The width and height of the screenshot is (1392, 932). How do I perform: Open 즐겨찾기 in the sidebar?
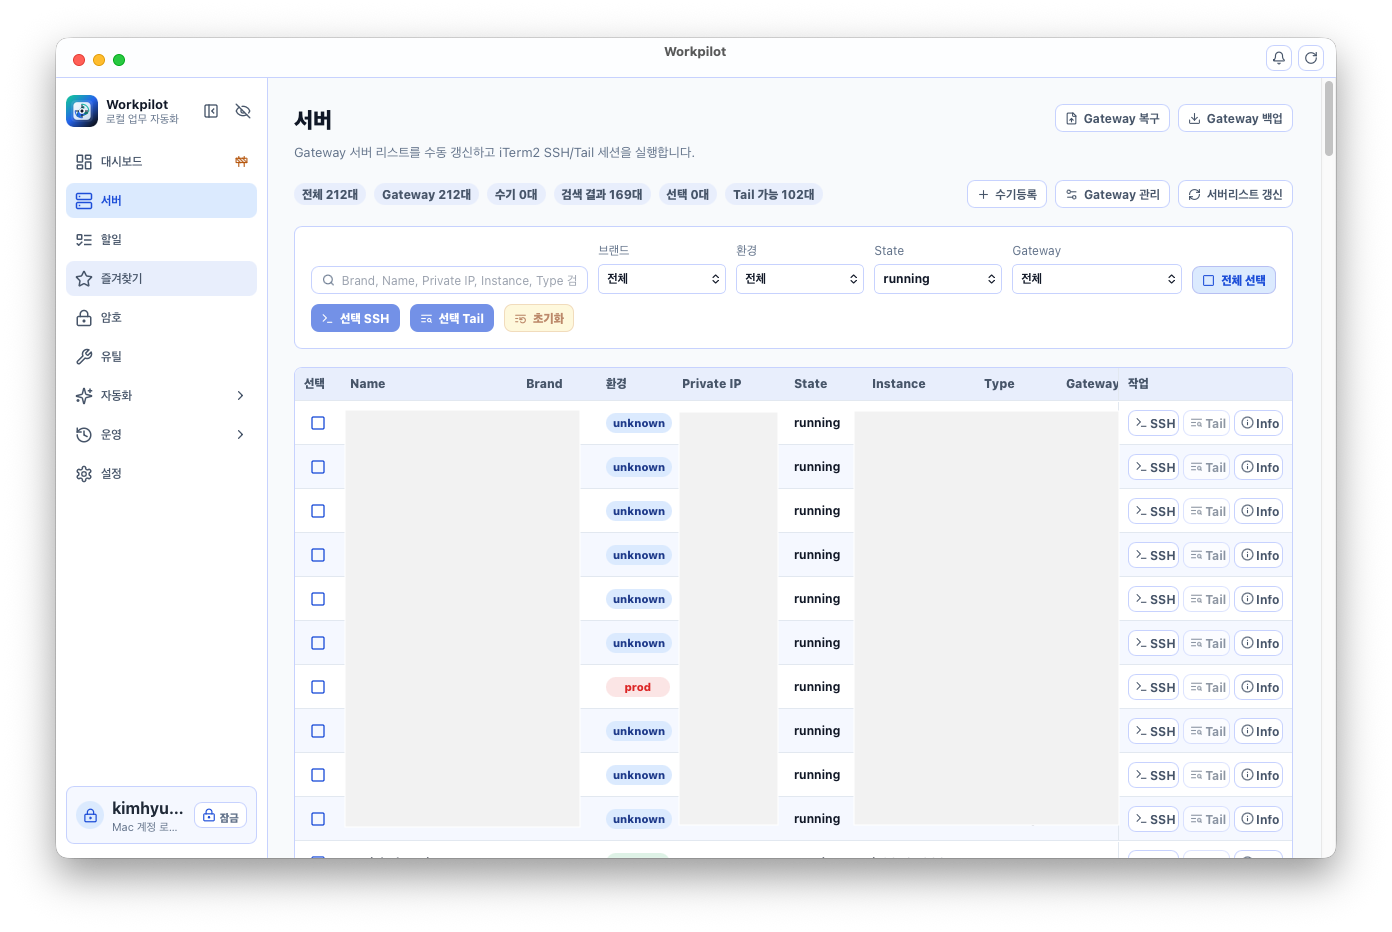(x=161, y=278)
